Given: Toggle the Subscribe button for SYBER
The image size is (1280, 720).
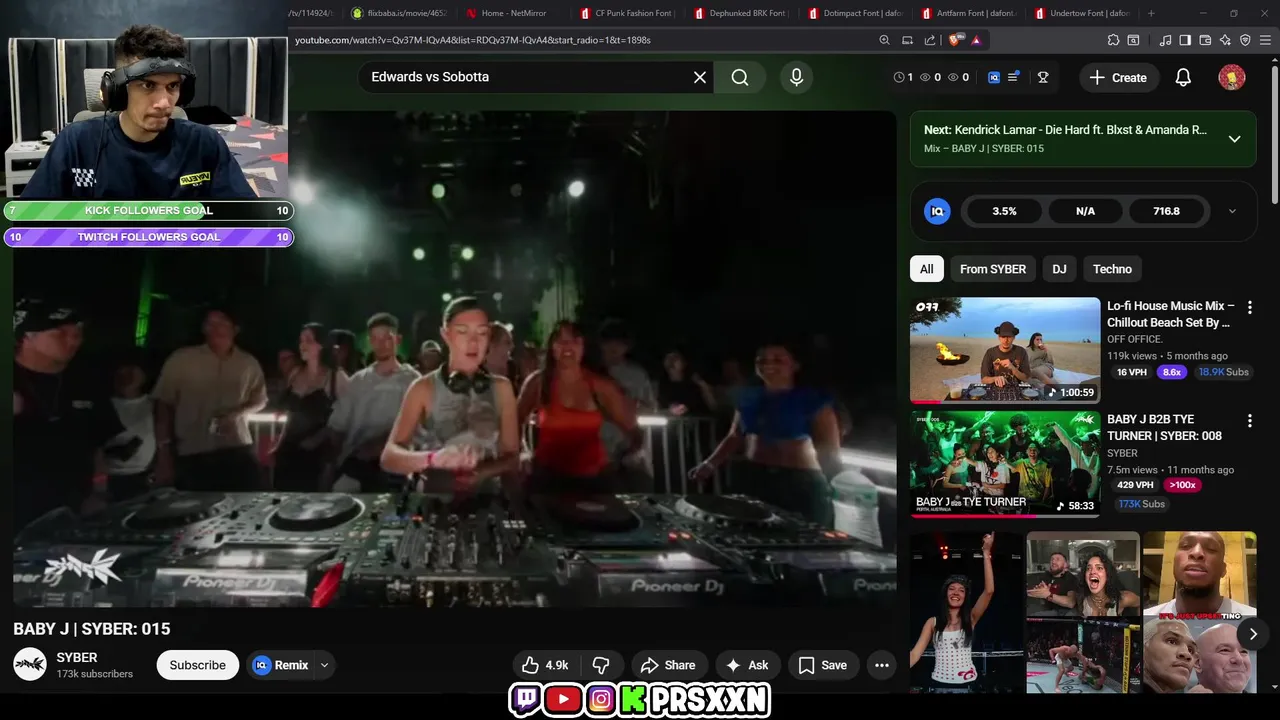Looking at the screenshot, I should (197, 665).
